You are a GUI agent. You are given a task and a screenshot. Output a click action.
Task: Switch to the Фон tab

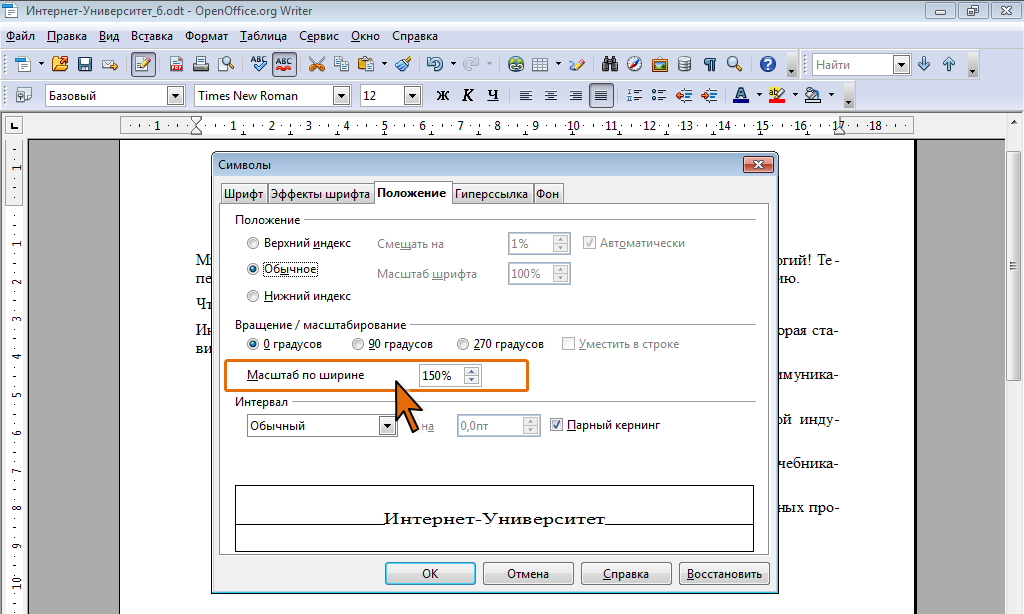coord(547,194)
